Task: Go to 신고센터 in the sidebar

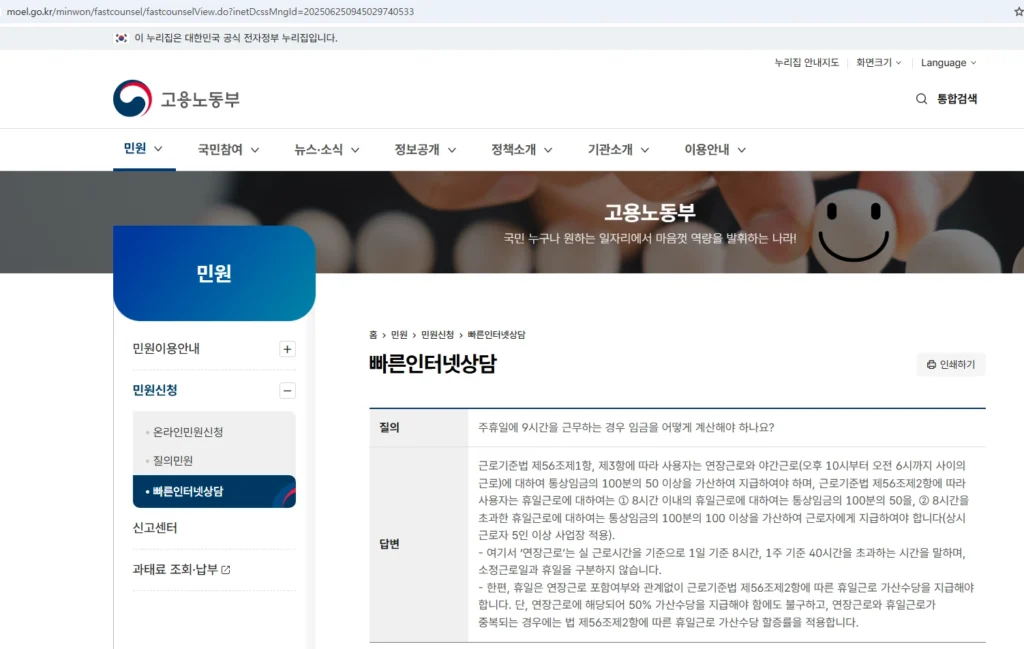Action: tap(155, 528)
